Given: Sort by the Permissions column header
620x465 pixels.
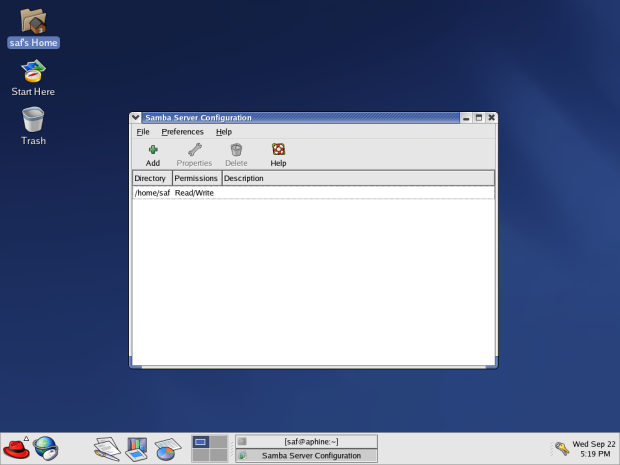Looking at the screenshot, I should [x=197, y=178].
